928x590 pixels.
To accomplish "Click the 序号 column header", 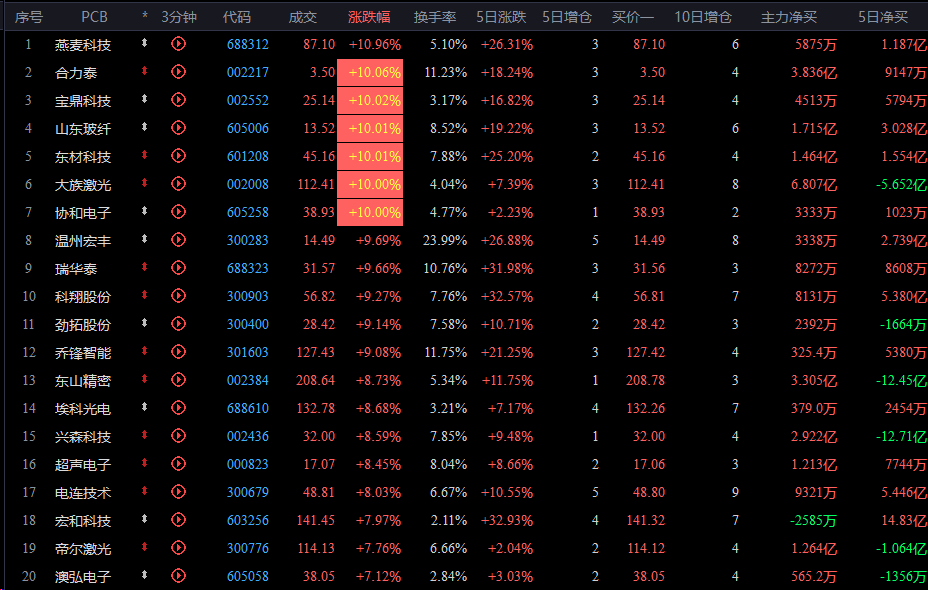I will (29, 17).
